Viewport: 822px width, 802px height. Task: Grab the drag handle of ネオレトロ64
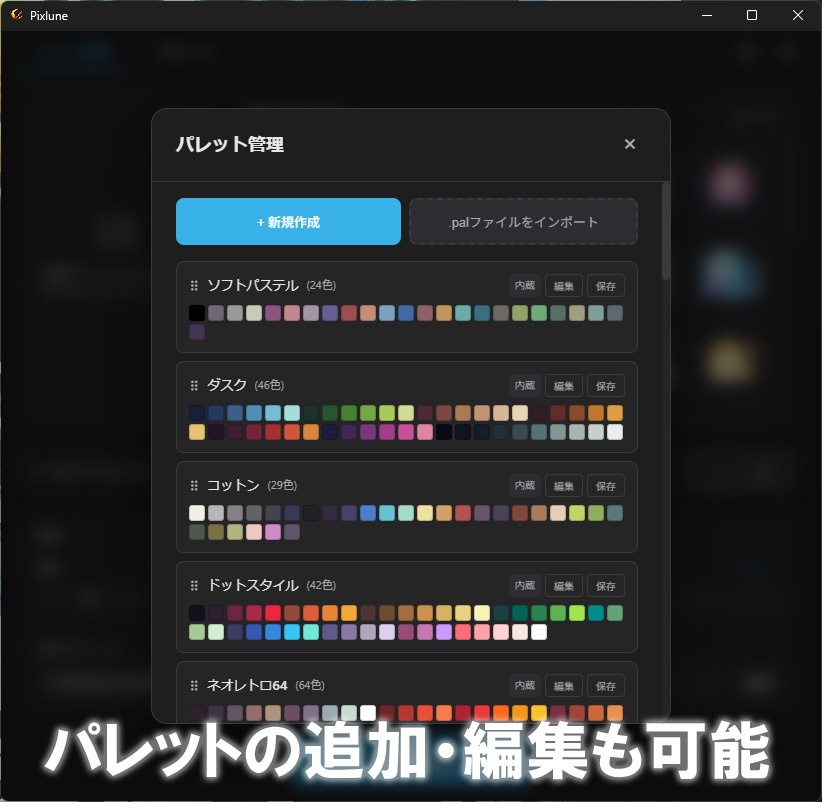point(194,685)
